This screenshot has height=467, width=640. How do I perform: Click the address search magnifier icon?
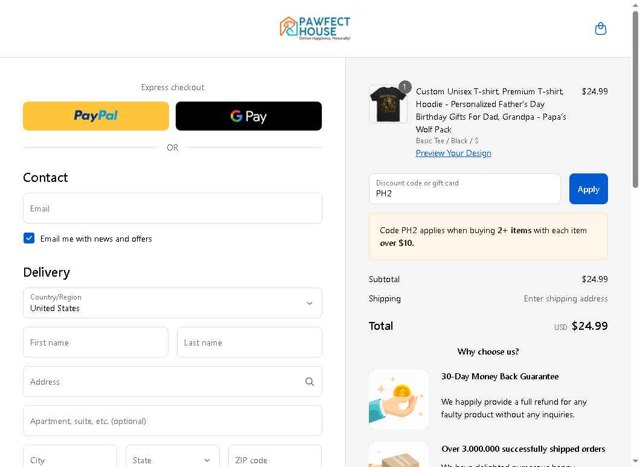tap(309, 382)
